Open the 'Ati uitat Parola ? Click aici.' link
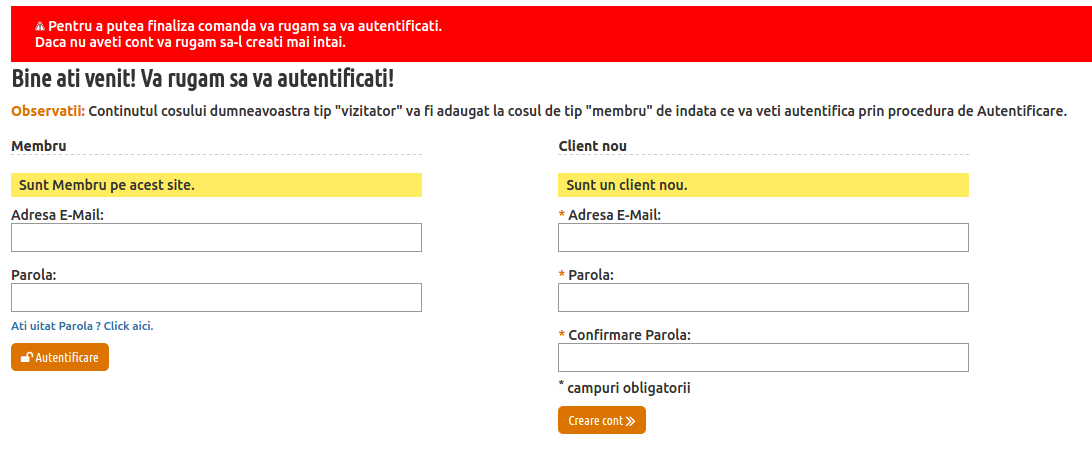Screen dimensions: 1092x472 coord(82,326)
